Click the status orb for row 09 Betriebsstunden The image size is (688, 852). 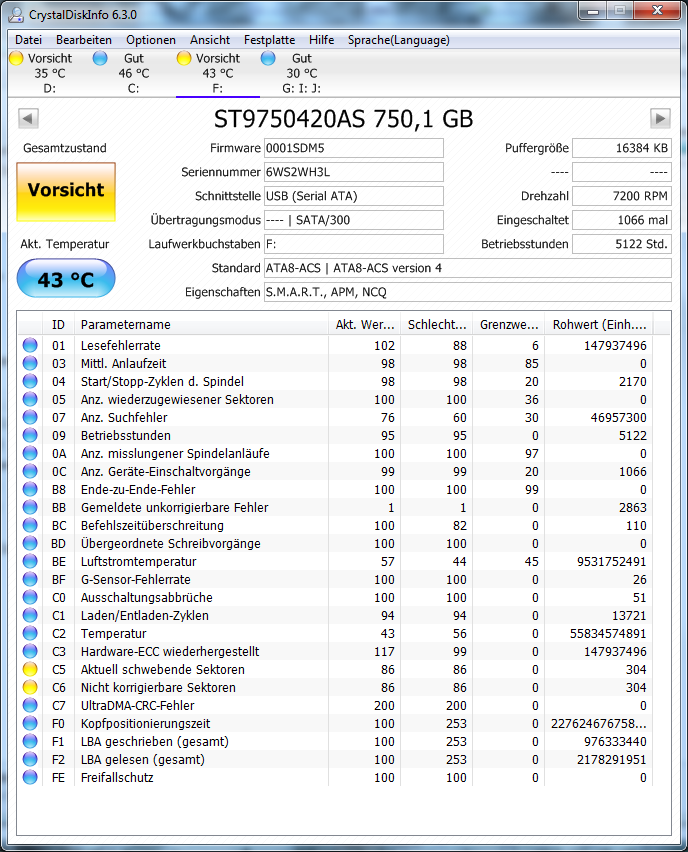[30, 435]
